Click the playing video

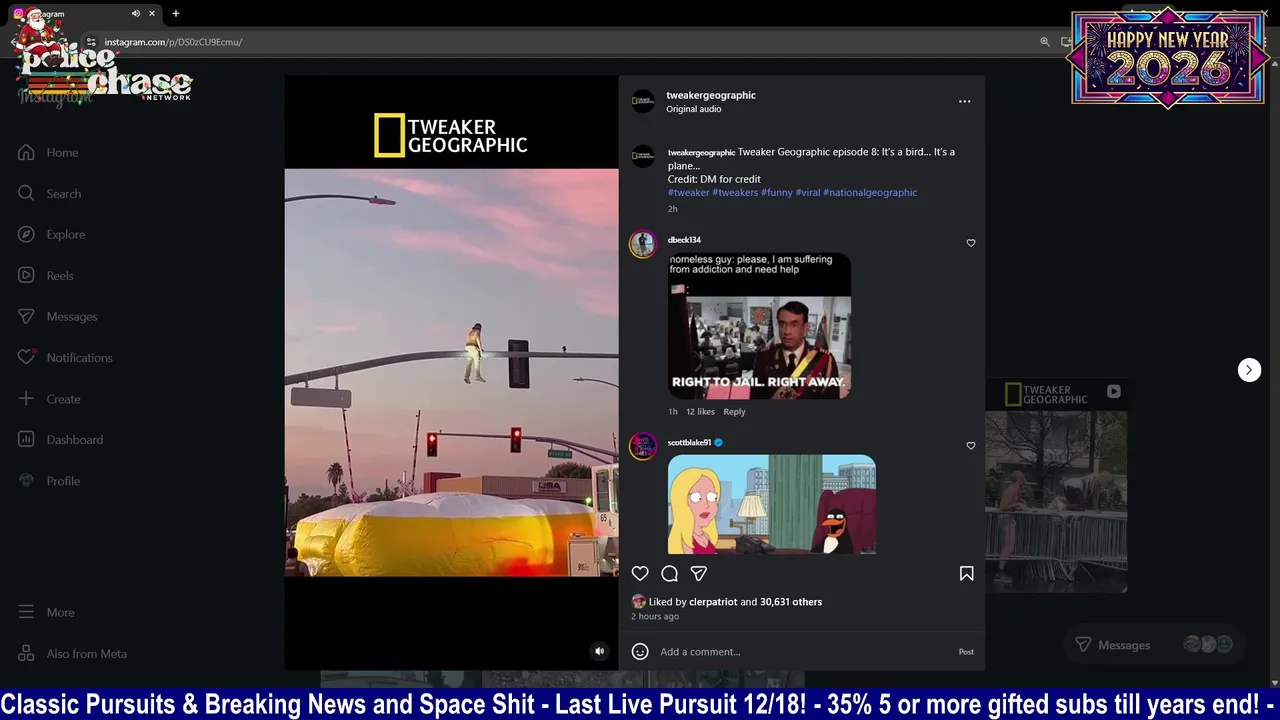point(451,372)
